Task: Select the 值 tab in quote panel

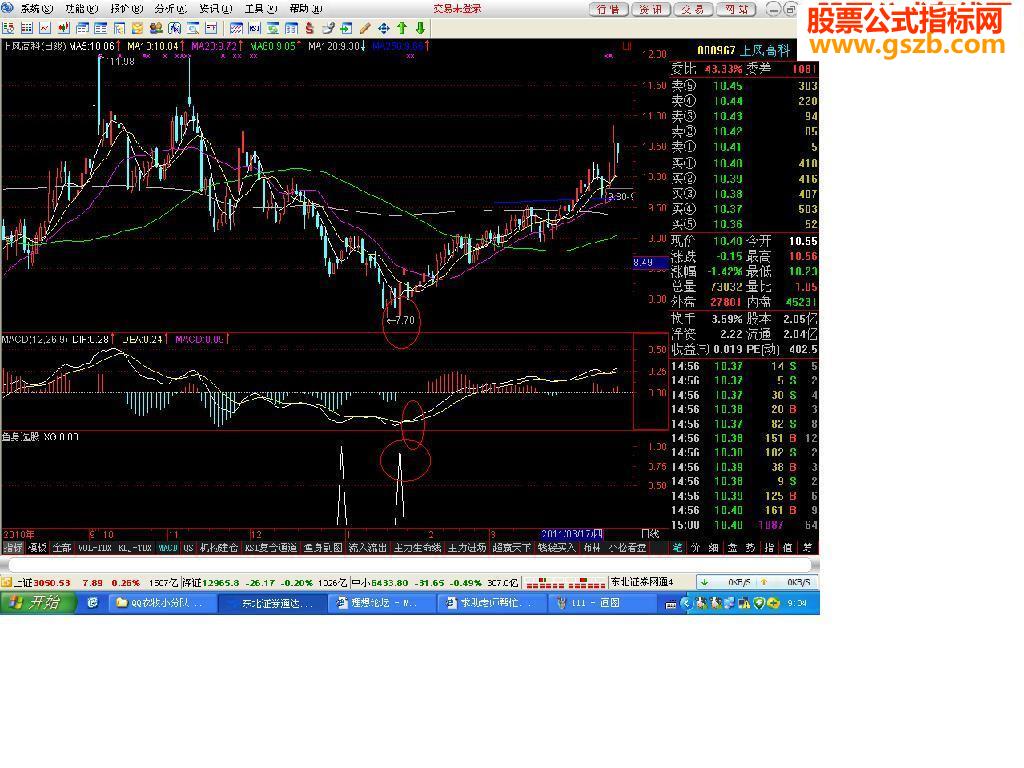Action: [x=788, y=548]
